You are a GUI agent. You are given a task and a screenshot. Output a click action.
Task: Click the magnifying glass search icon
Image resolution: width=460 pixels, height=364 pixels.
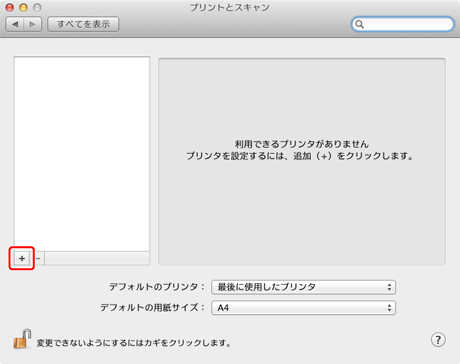point(359,24)
